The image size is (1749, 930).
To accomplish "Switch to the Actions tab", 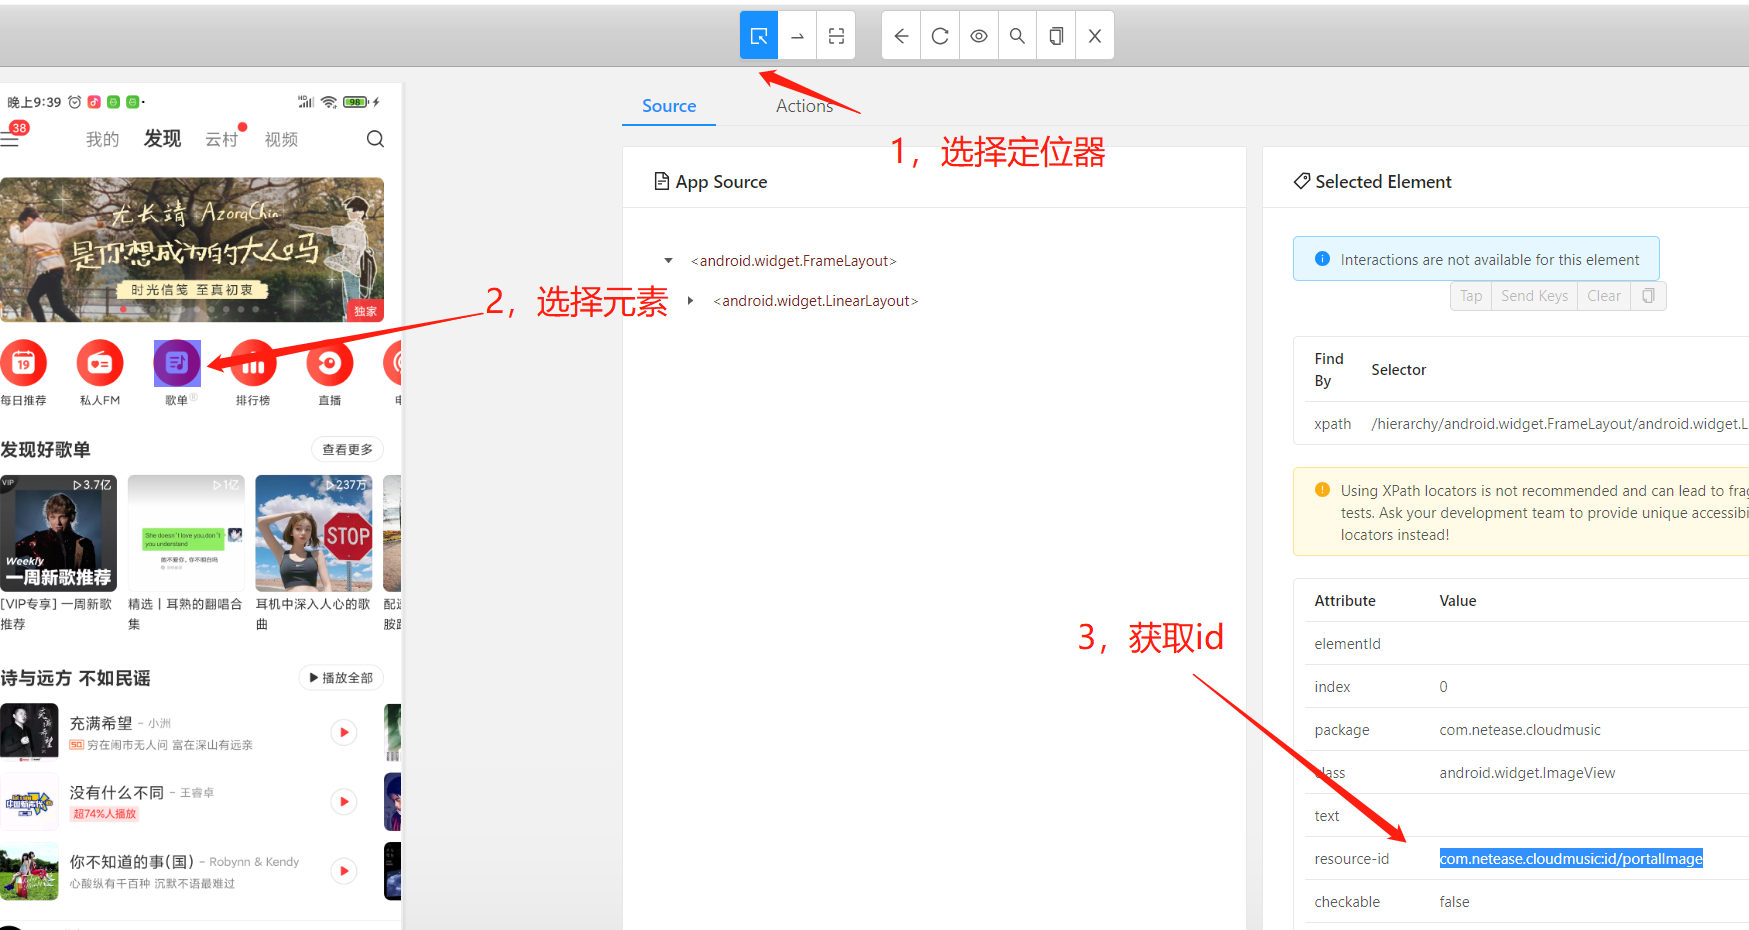I will coord(804,106).
